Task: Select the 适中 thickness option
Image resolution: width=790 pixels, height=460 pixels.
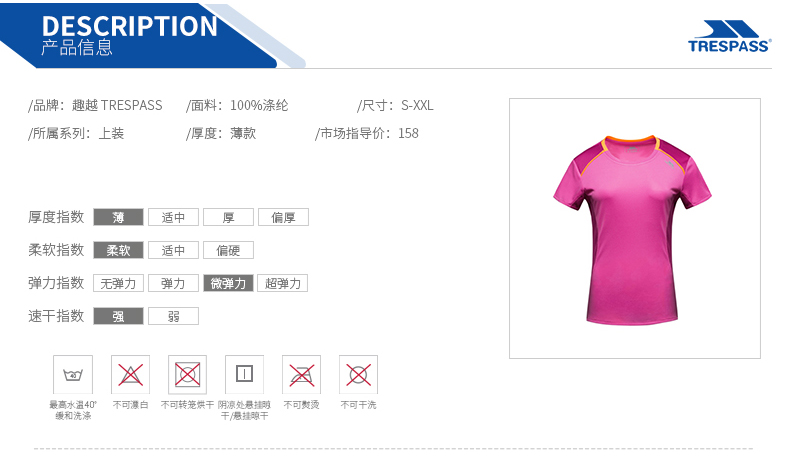Action: click(173, 217)
